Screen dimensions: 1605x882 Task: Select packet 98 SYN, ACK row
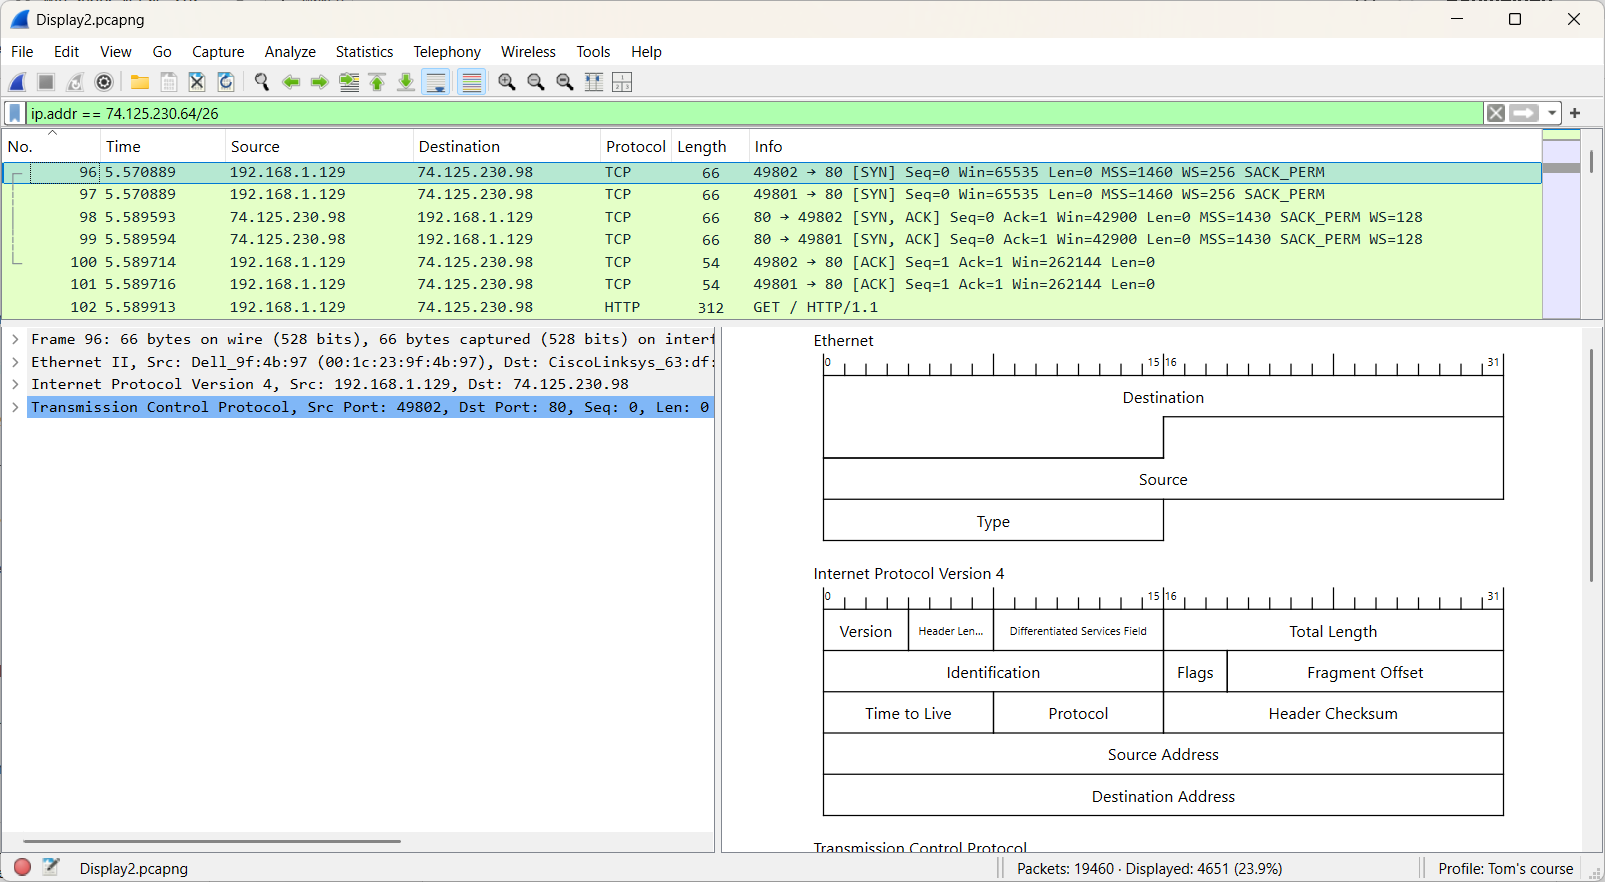tap(772, 217)
